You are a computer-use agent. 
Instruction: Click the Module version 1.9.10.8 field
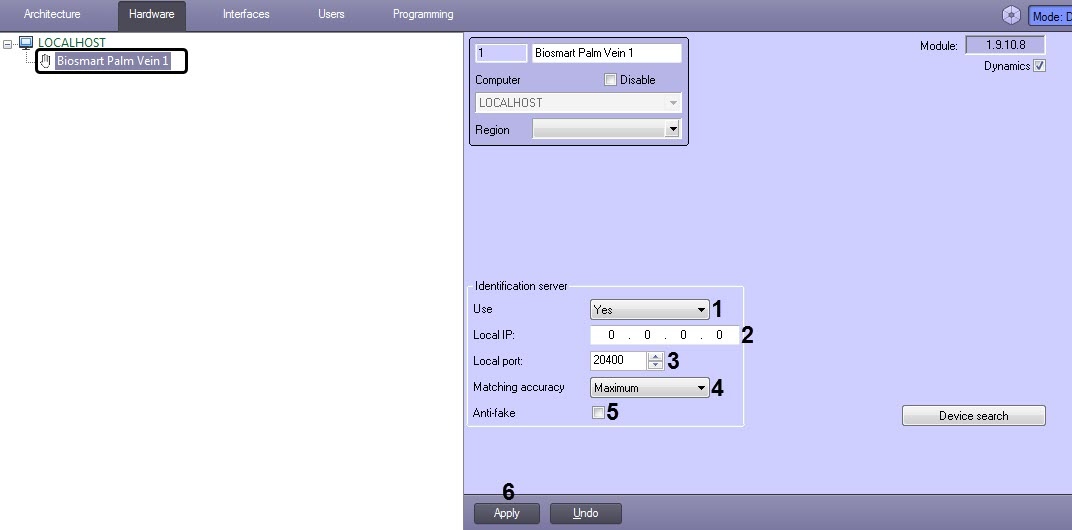1005,46
